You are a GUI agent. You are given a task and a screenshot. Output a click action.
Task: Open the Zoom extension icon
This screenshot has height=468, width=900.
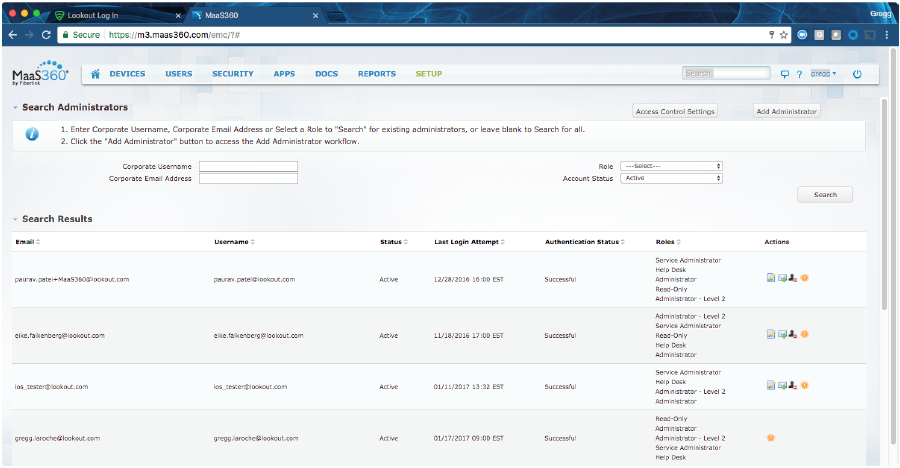coord(802,35)
